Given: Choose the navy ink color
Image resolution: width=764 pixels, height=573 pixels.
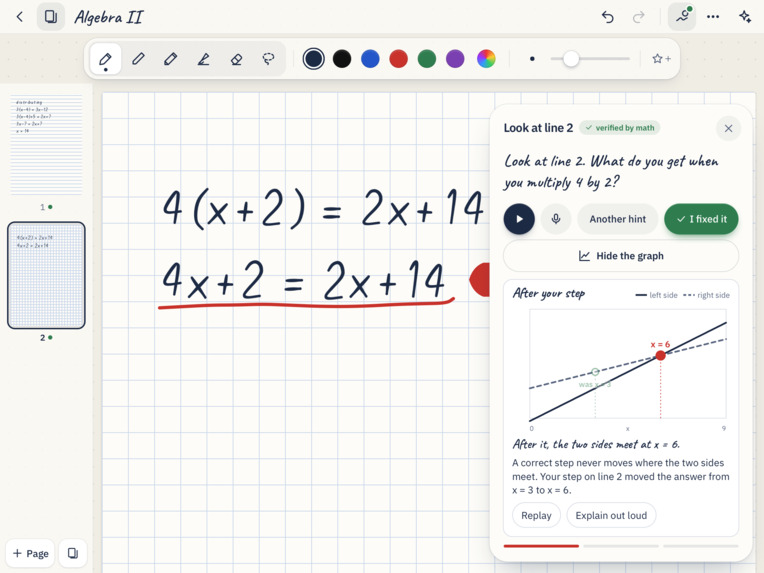Looking at the screenshot, I should pyautogui.click(x=313, y=59).
